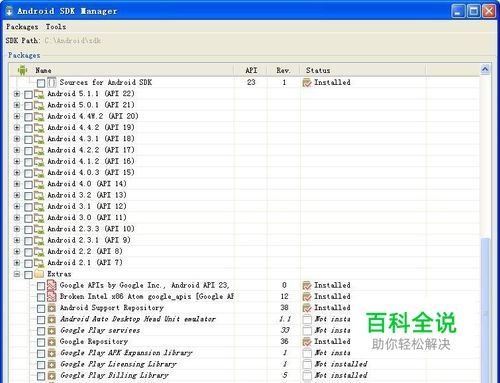Click the Sources for Android SDK document icon
Screen dimensions: 500x383
click(52, 82)
